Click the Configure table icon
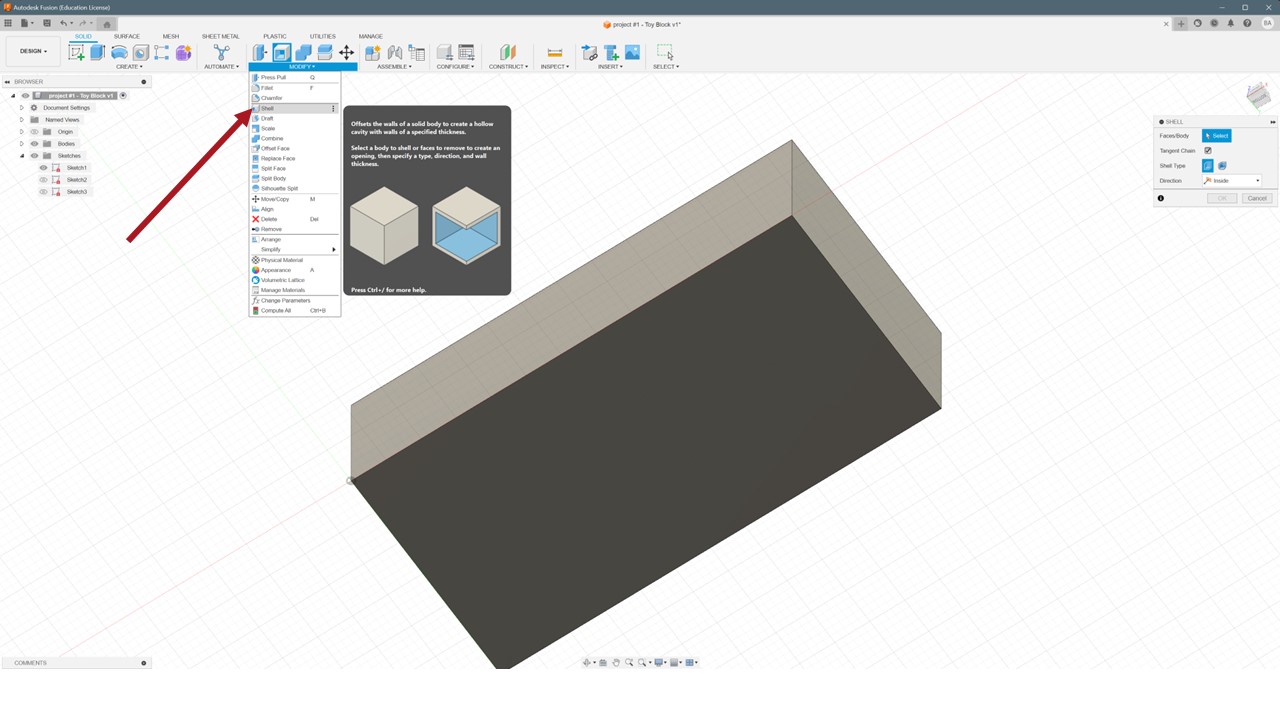 (466, 52)
